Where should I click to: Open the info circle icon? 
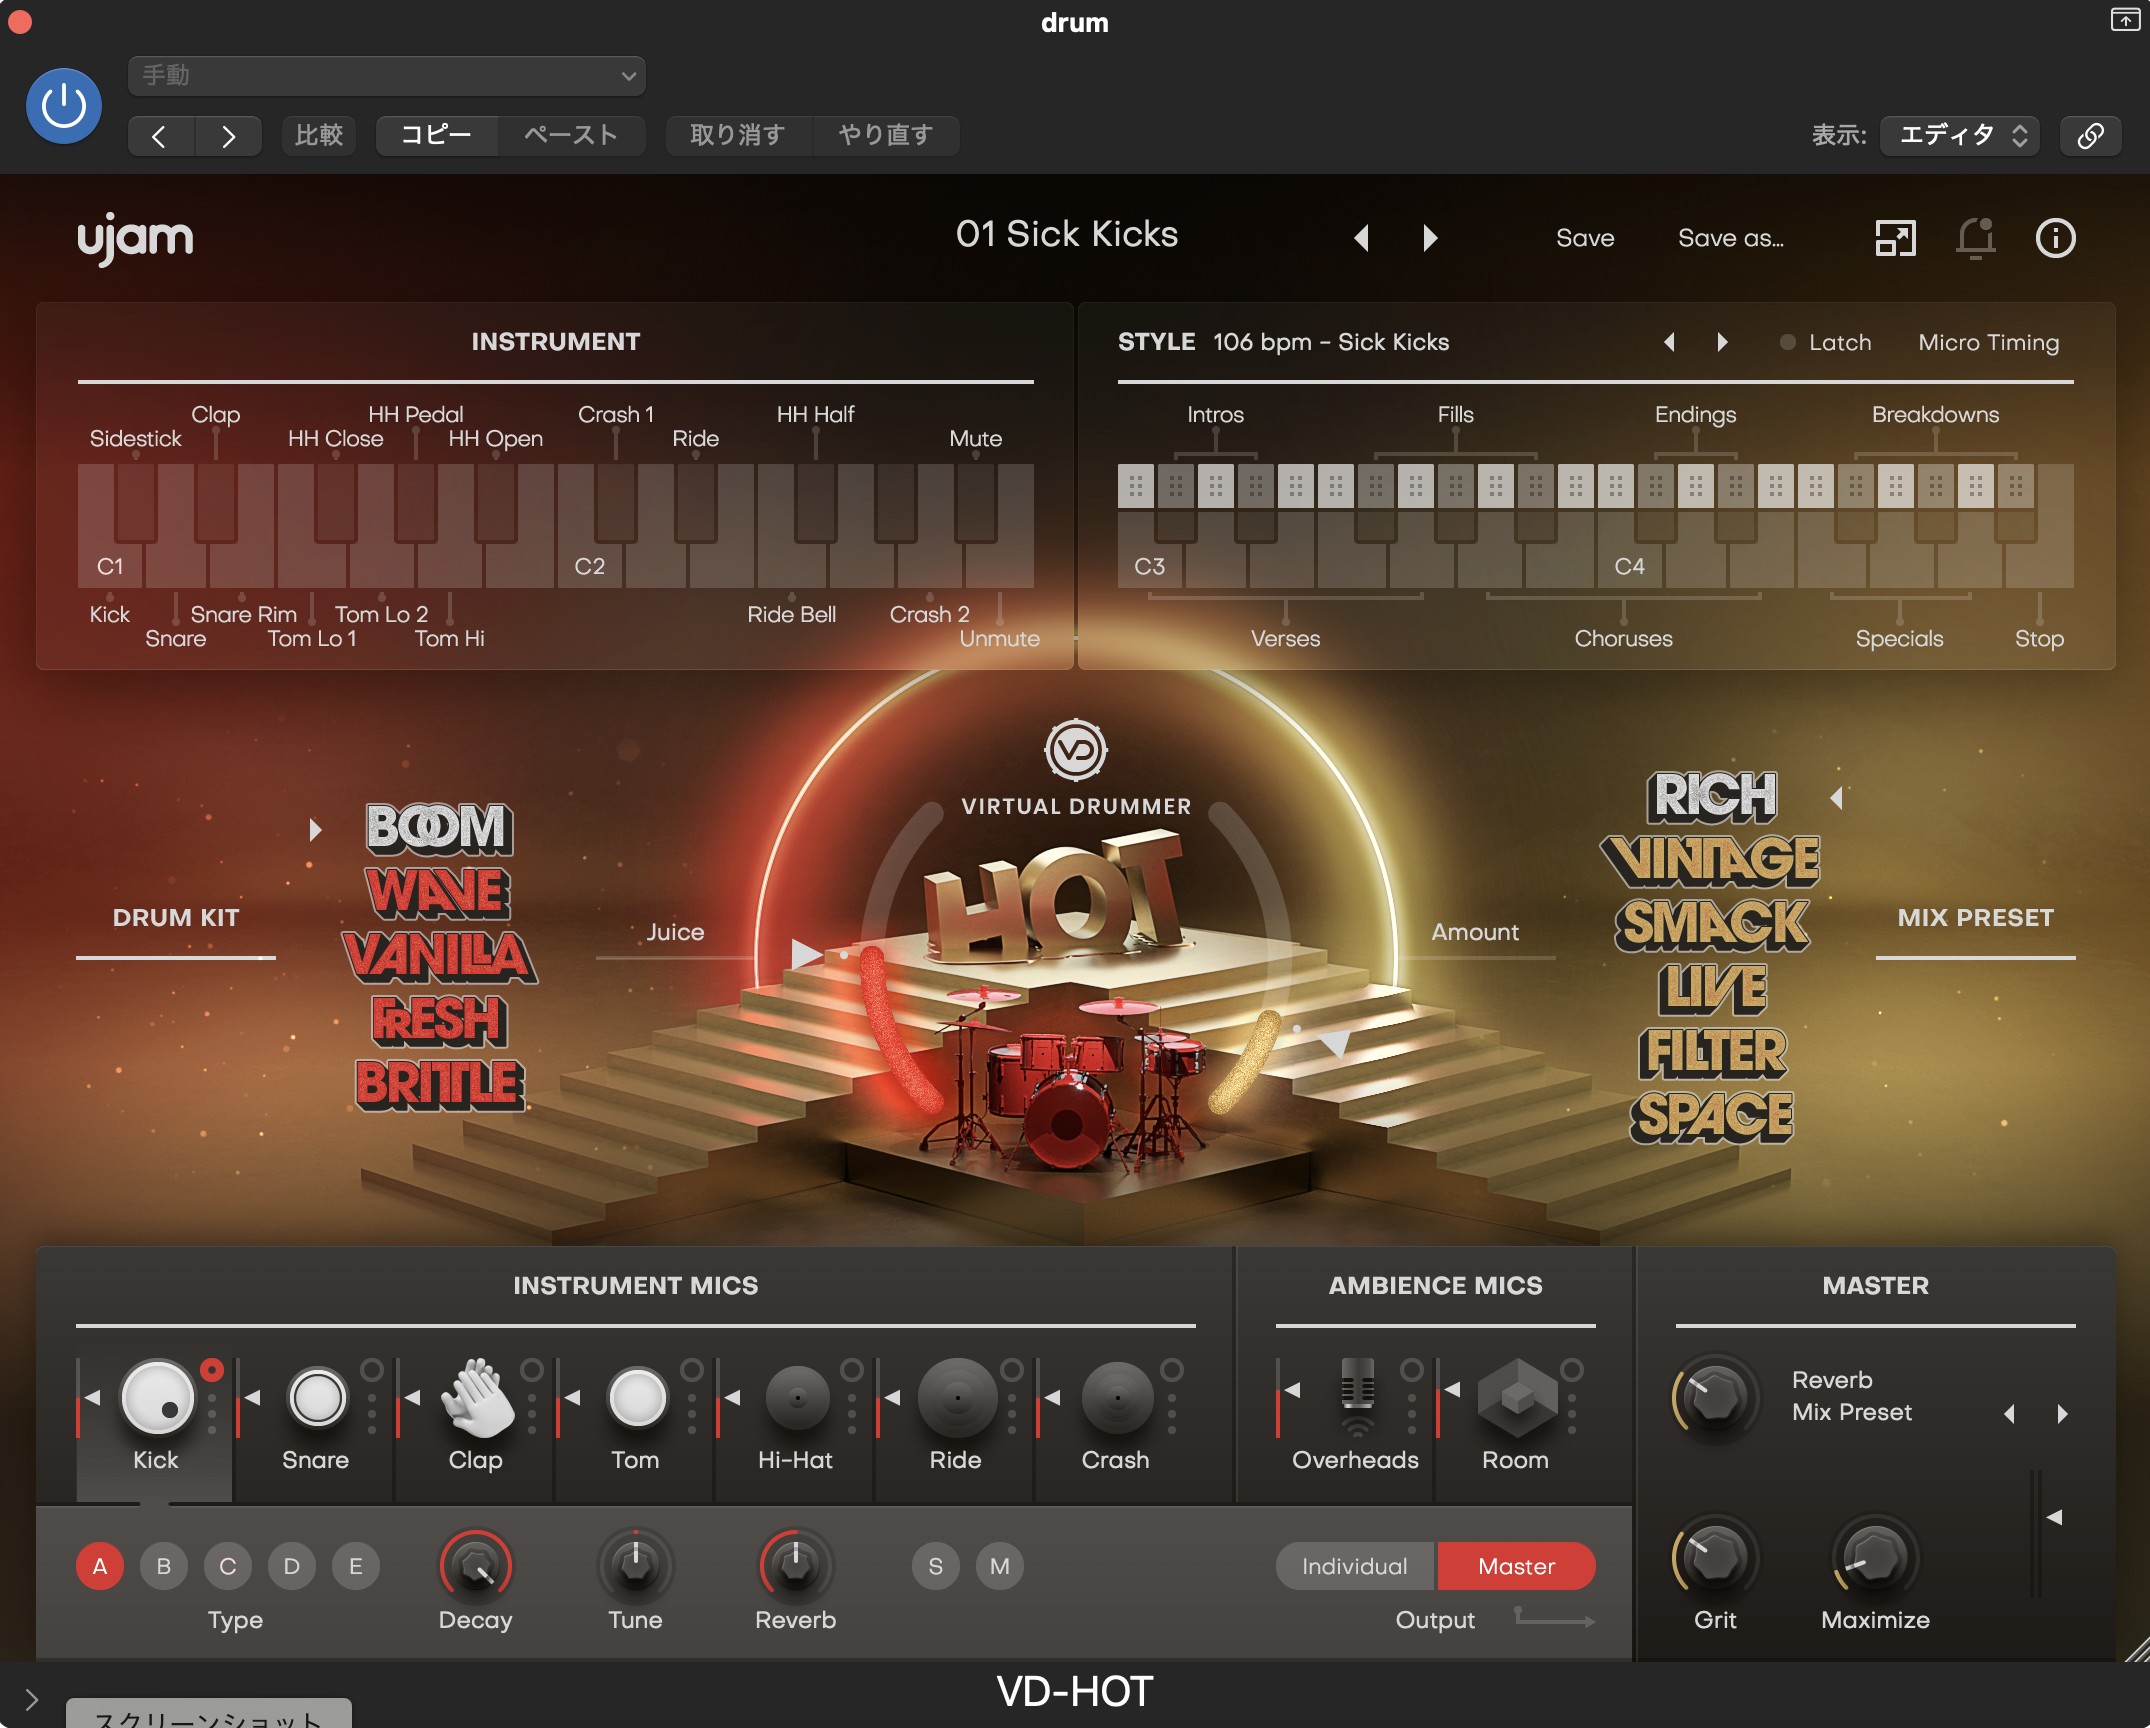click(2055, 238)
